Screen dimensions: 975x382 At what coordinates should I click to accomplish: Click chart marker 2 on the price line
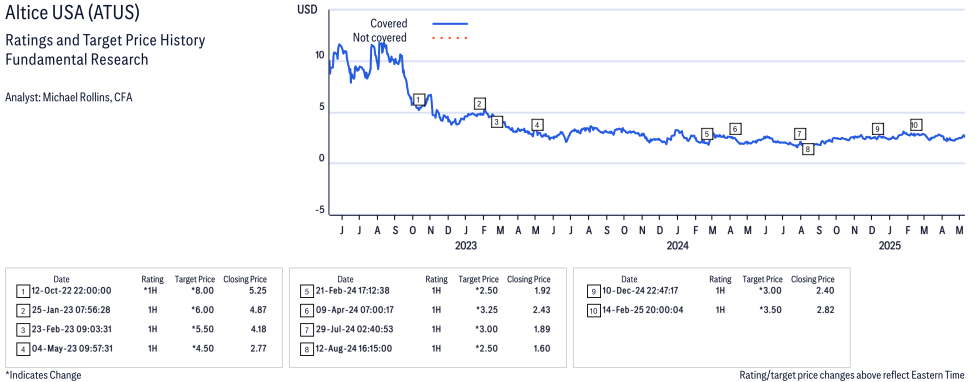tap(479, 104)
